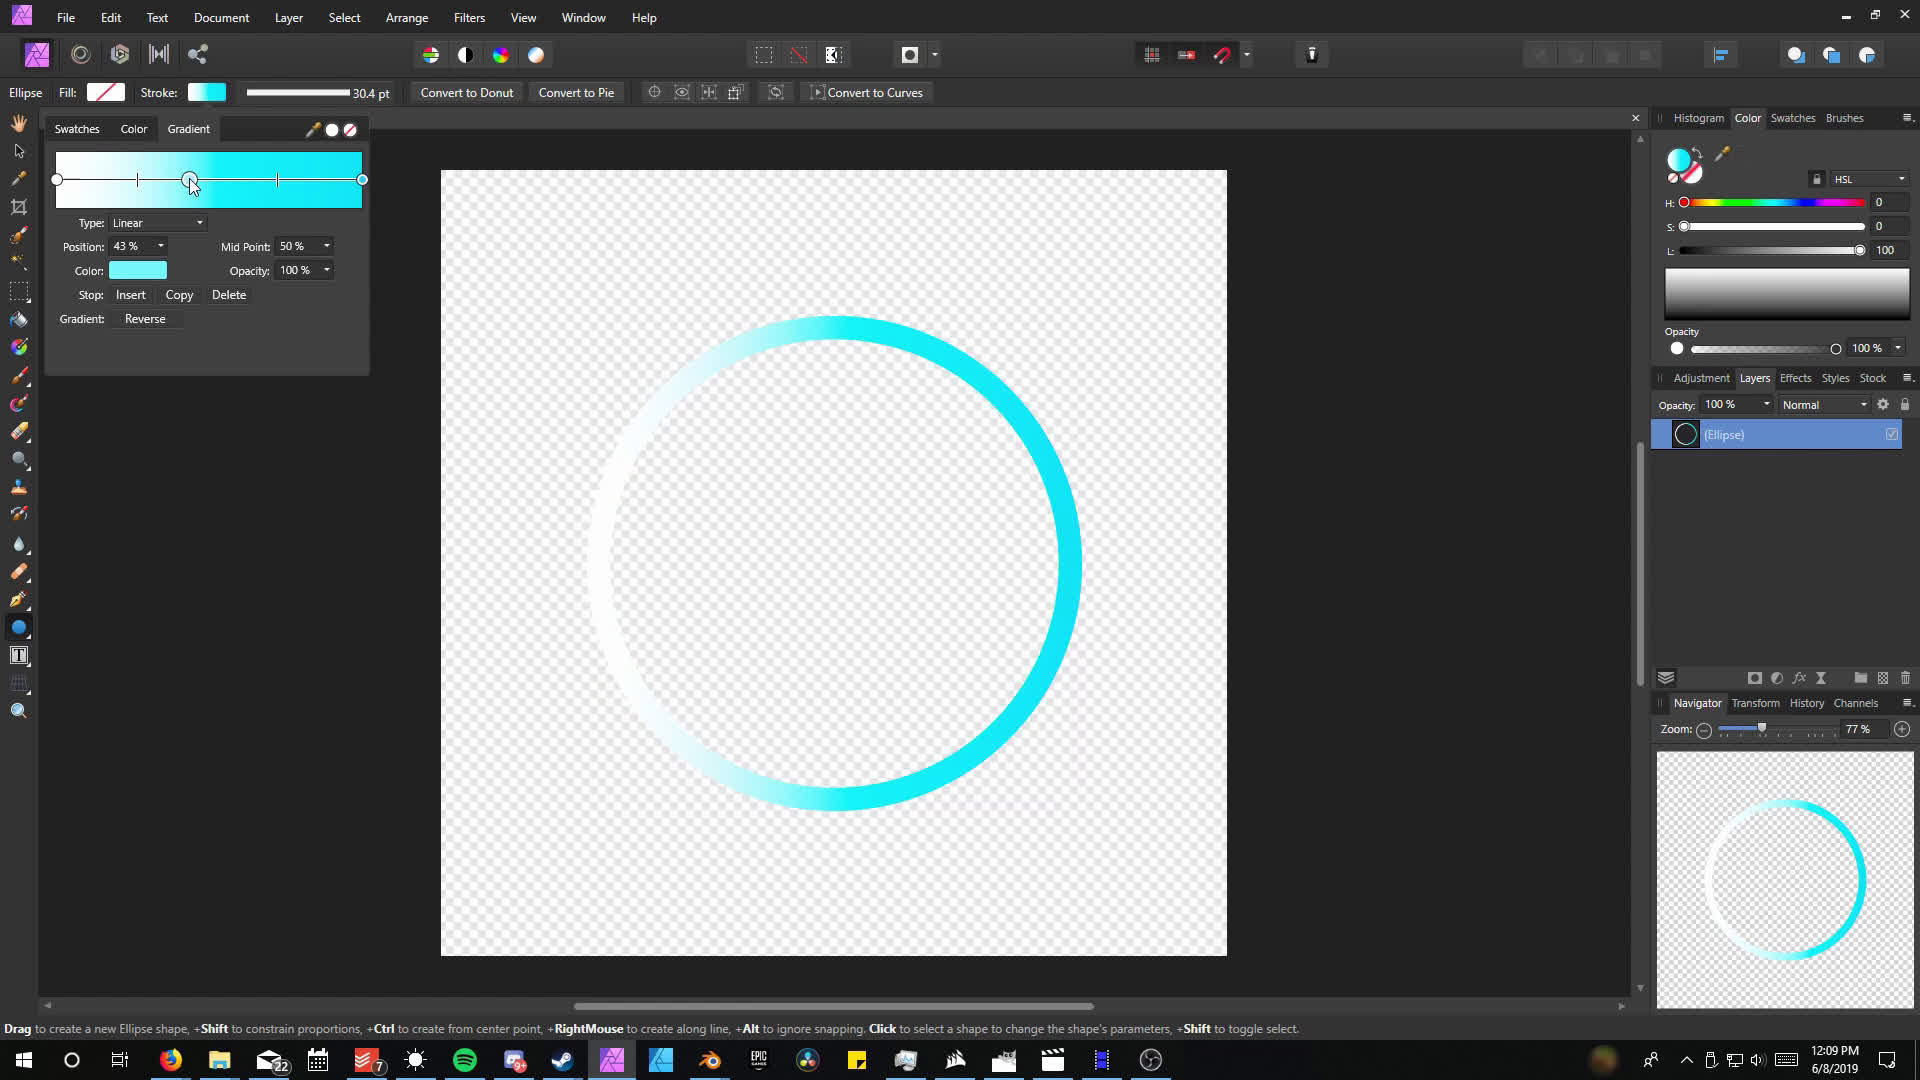Toggle snapping in the top toolbar
Viewport: 1920px width, 1080px height.
point(1222,54)
